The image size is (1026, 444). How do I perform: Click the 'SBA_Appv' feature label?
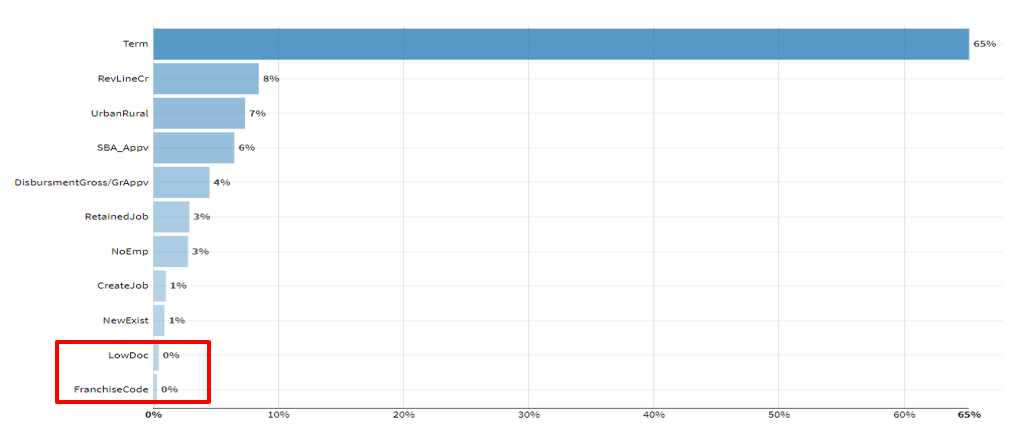(122, 148)
